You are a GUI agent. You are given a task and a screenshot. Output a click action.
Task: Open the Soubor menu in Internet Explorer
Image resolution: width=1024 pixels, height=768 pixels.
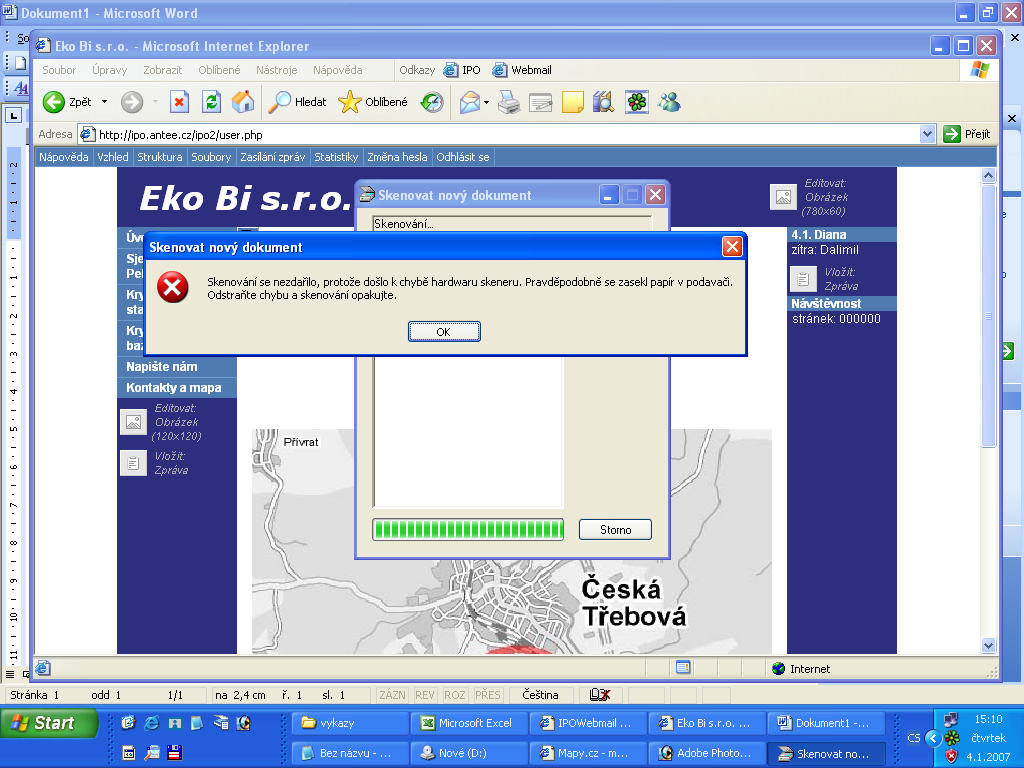(x=59, y=70)
